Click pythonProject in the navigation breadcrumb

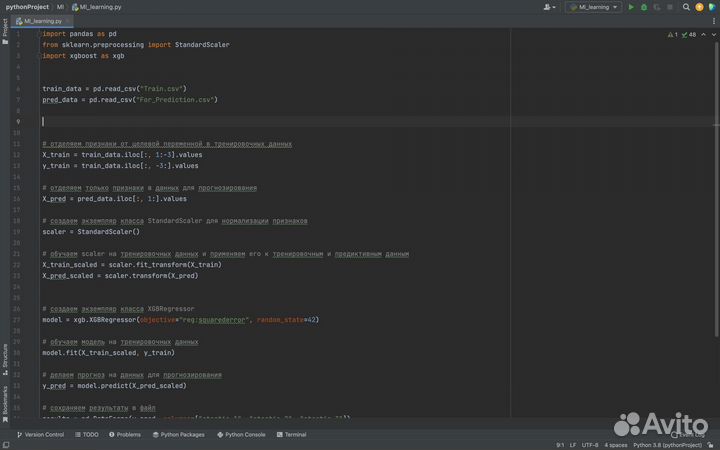point(27,7)
